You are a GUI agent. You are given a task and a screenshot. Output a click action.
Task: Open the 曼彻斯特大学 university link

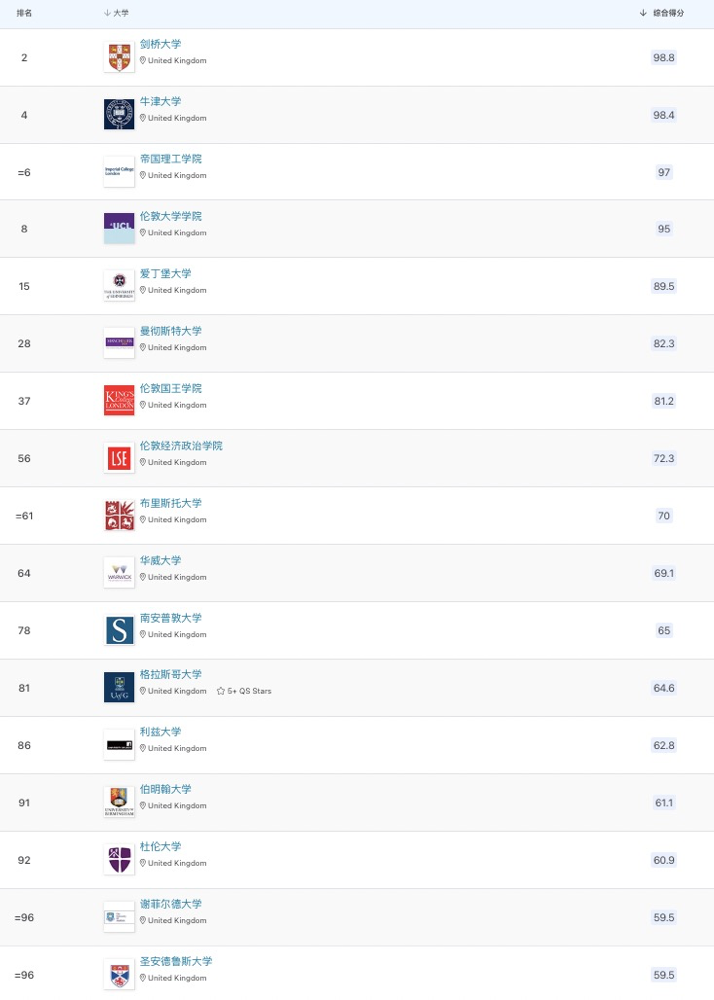click(x=170, y=331)
